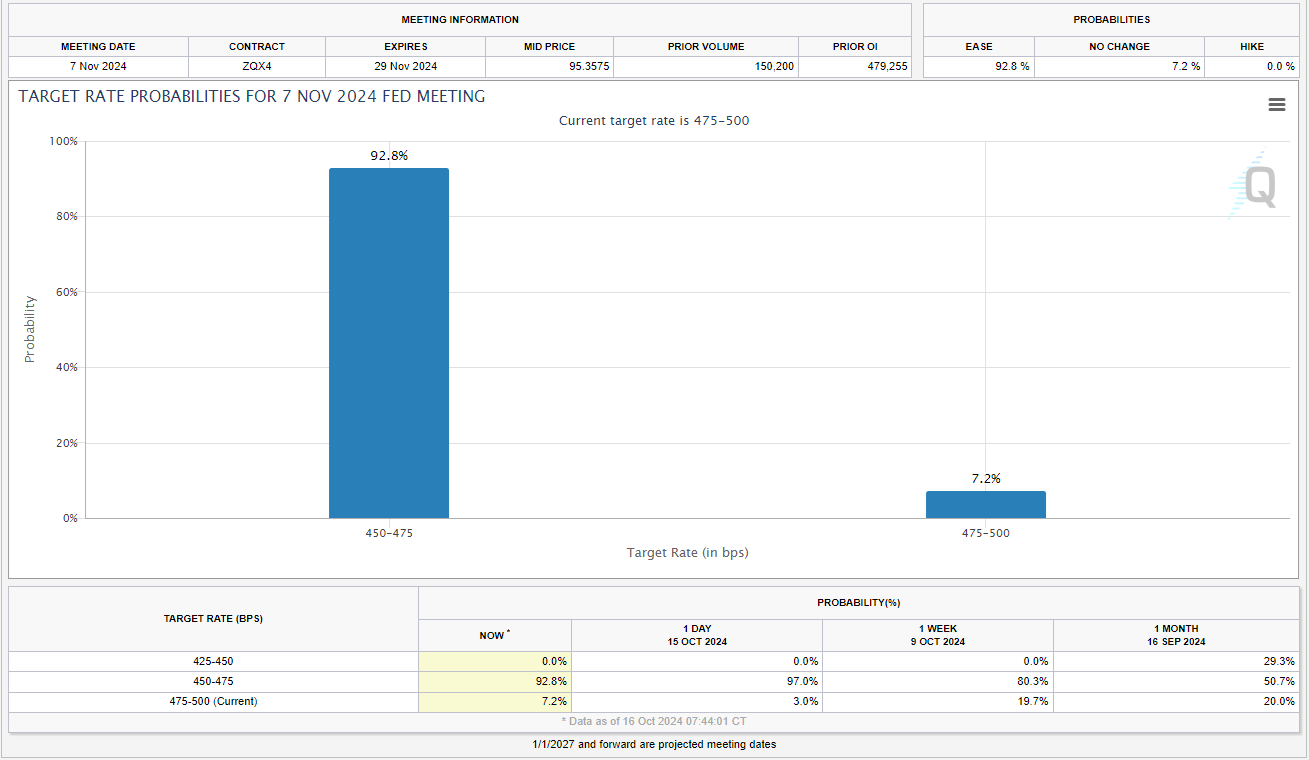Click the 7 Nov 2024 meeting date cell
Screen dimensions: 1309x760
(98, 67)
